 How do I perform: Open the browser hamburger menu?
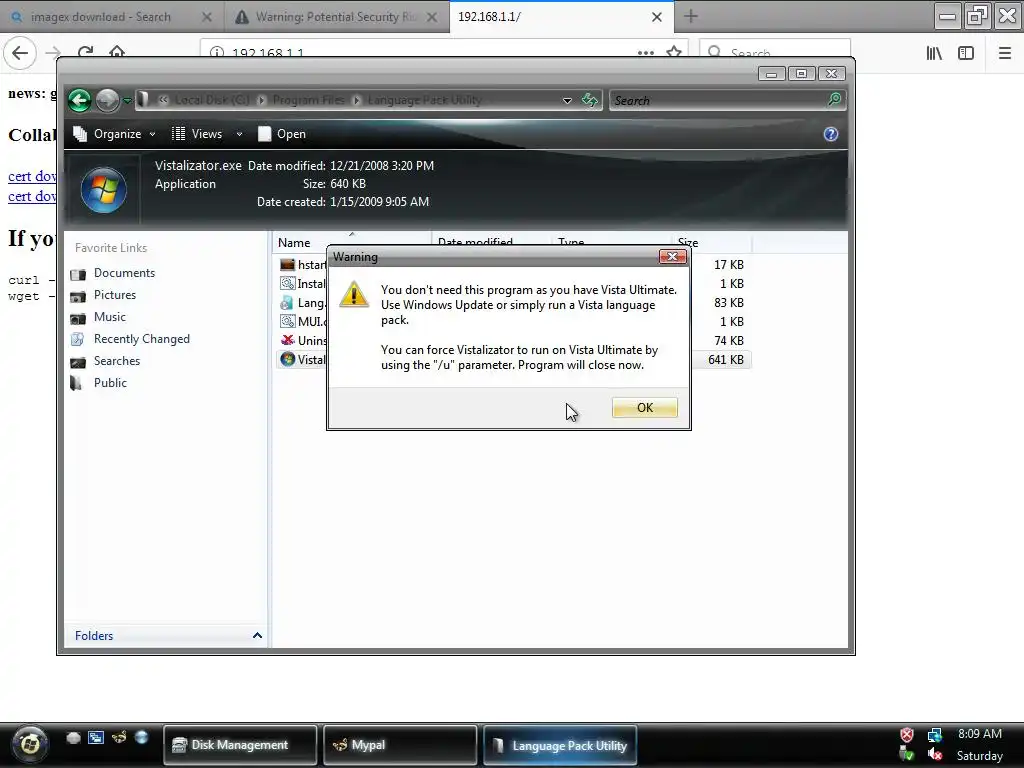click(x=1005, y=54)
